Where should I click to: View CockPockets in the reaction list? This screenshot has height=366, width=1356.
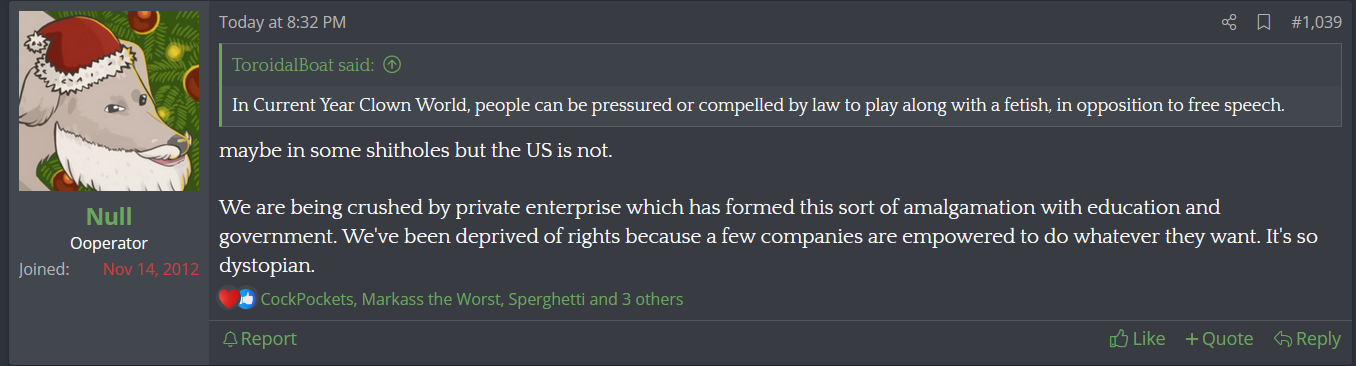(307, 299)
